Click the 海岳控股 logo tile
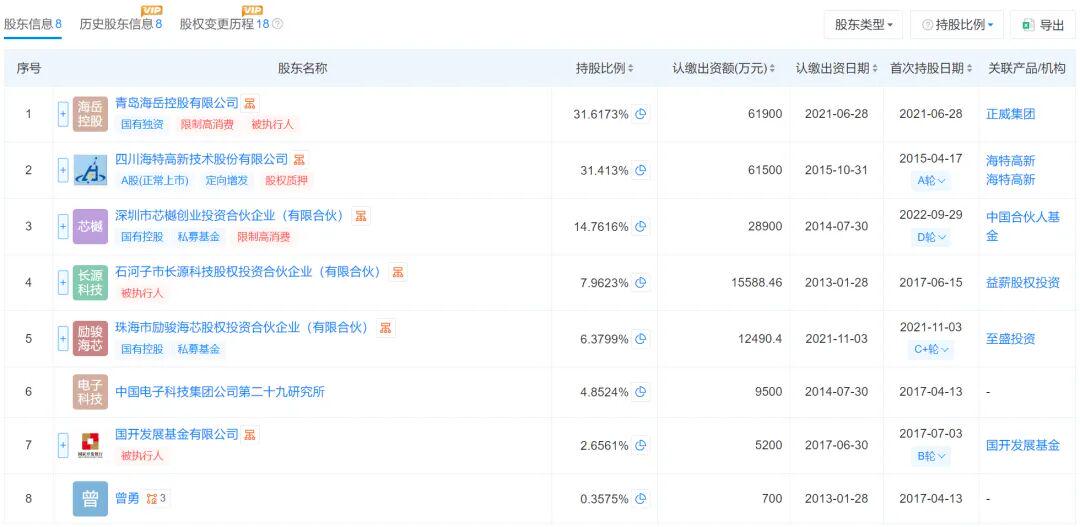The image size is (1080, 527). tap(90, 114)
